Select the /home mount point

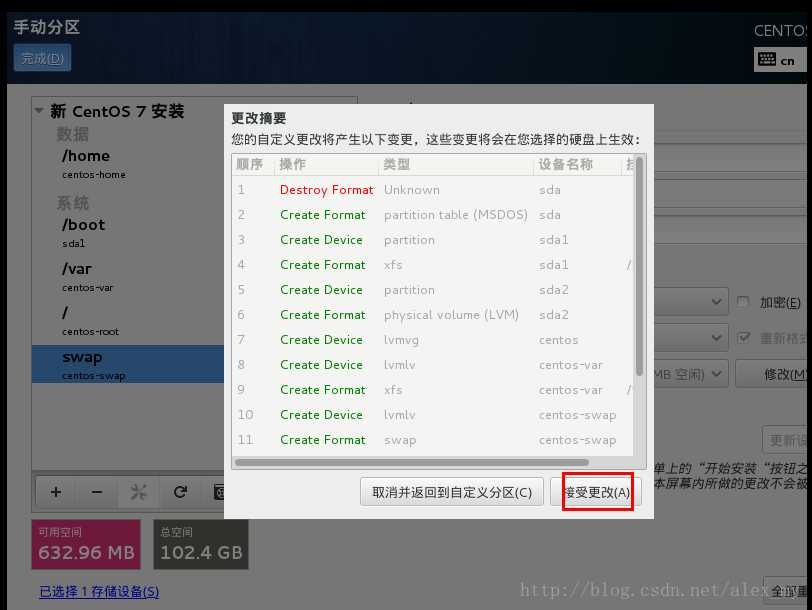click(128, 163)
